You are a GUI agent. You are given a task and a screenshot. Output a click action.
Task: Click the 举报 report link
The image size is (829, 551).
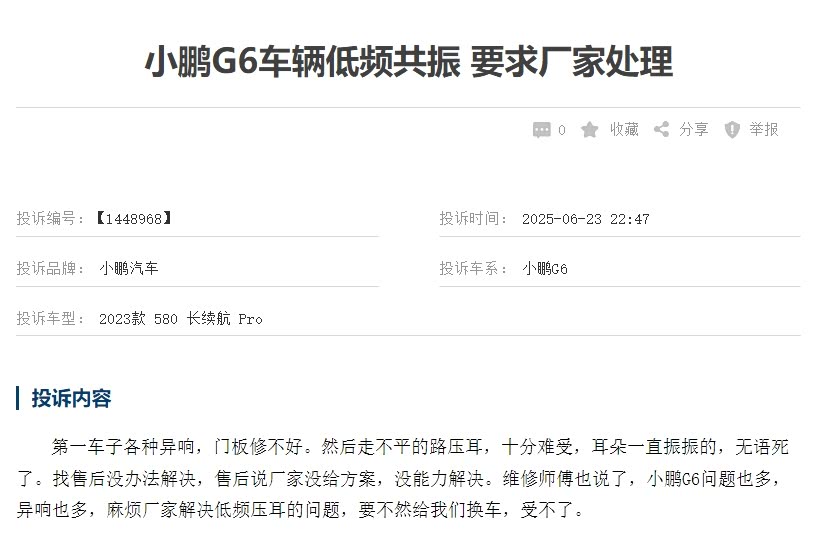coord(764,129)
